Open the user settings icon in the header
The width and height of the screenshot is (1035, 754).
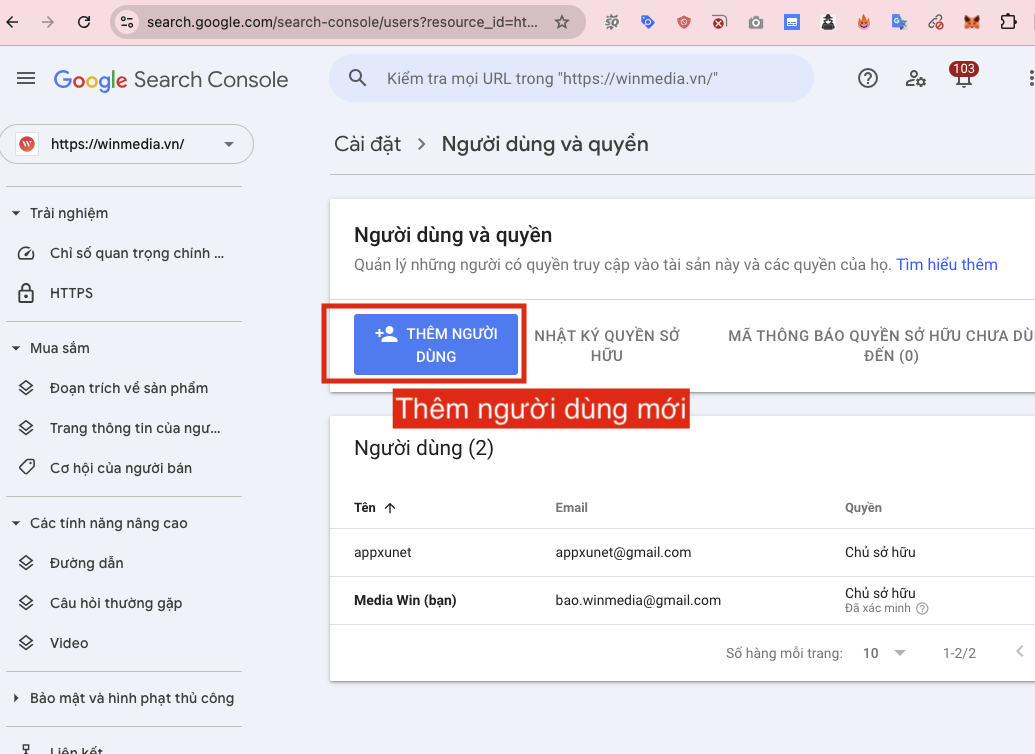[x=915, y=79]
